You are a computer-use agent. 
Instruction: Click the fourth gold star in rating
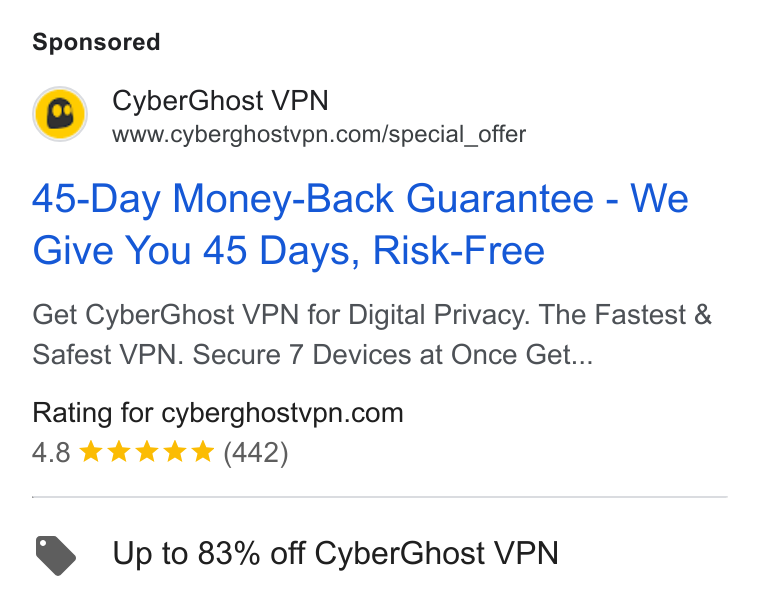pos(175,452)
